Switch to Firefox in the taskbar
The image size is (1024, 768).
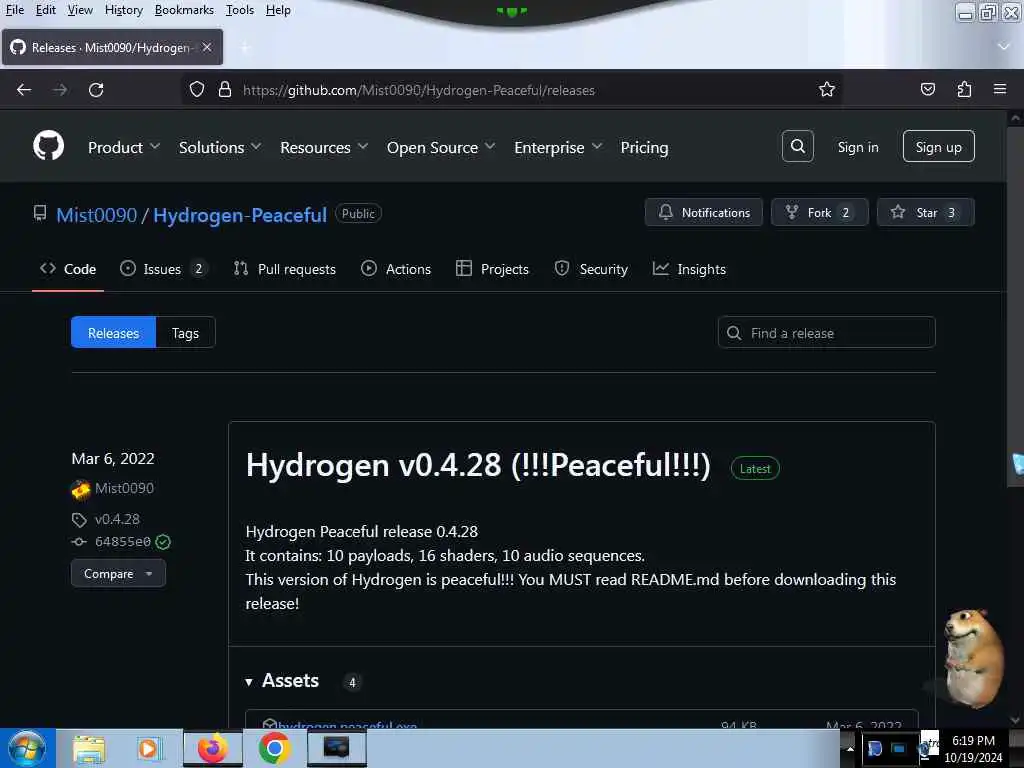[213, 748]
